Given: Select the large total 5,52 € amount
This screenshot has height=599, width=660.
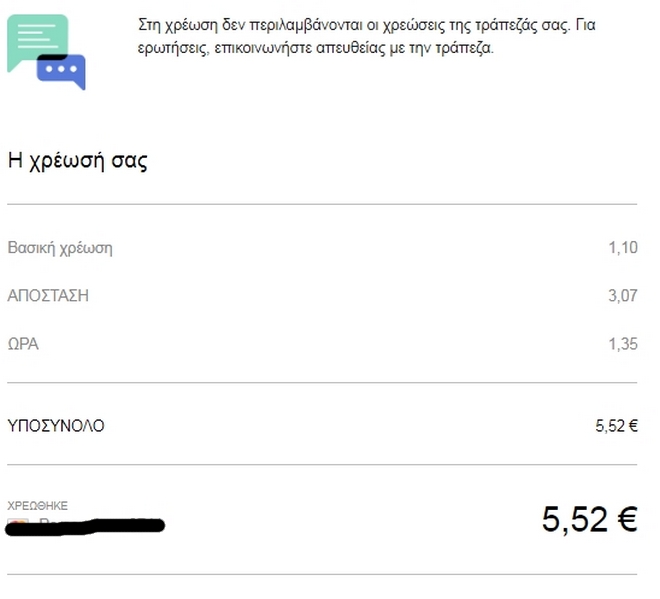Looking at the screenshot, I should pos(589,519).
